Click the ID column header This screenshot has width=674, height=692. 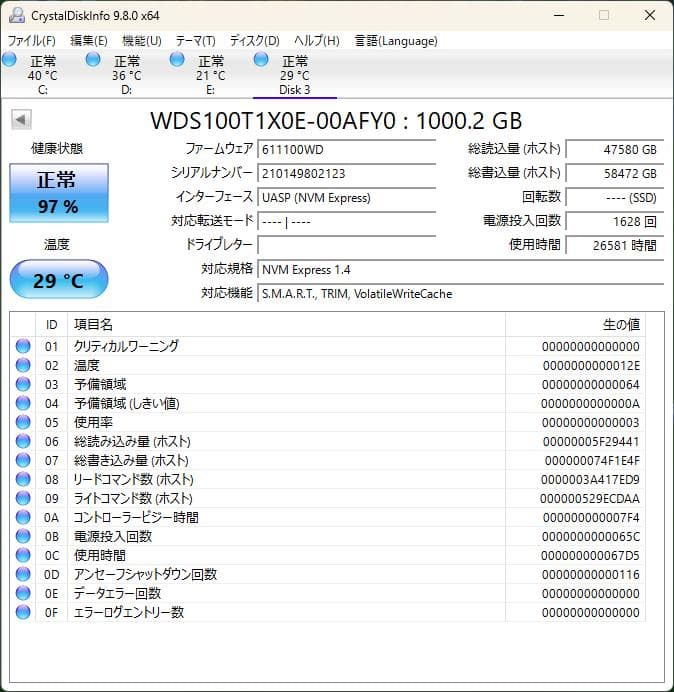click(x=52, y=325)
